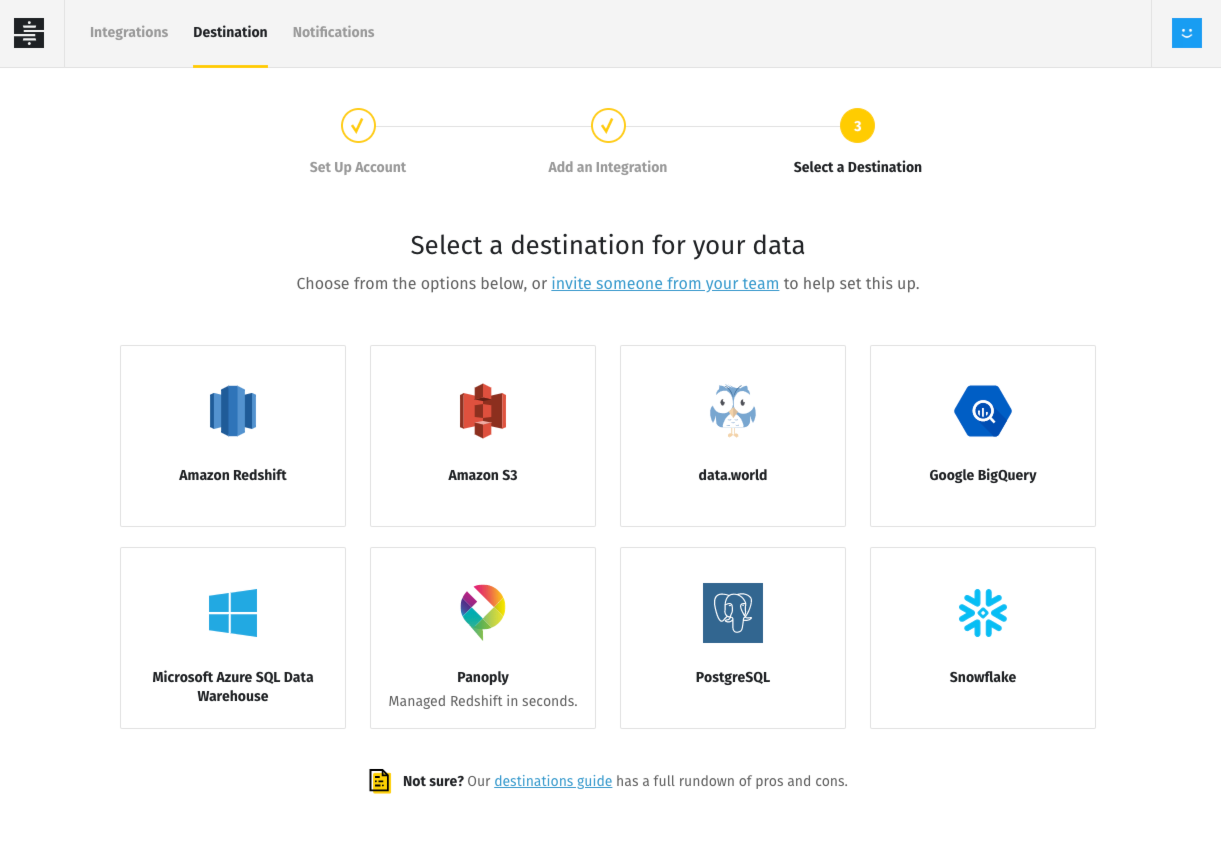
Task: Select Microsoft Azure SQL Data Warehouse label
Action: click(x=233, y=686)
